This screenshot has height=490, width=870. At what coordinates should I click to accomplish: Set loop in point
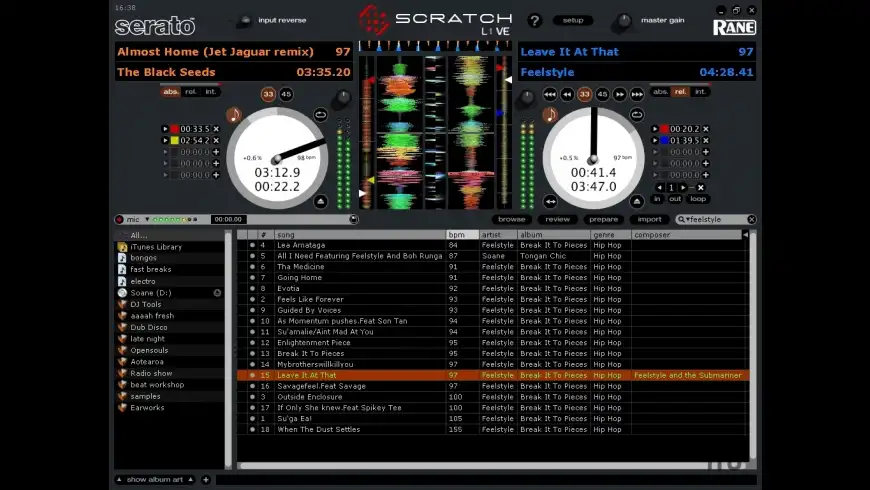657,199
